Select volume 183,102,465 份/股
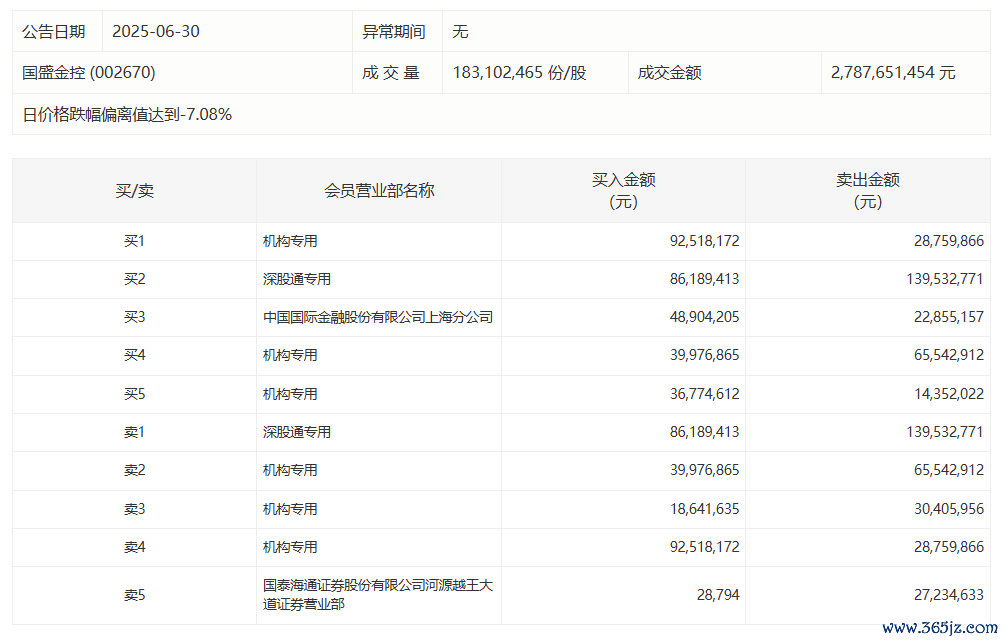The height and width of the screenshot is (643, 1005). point(520,72)
